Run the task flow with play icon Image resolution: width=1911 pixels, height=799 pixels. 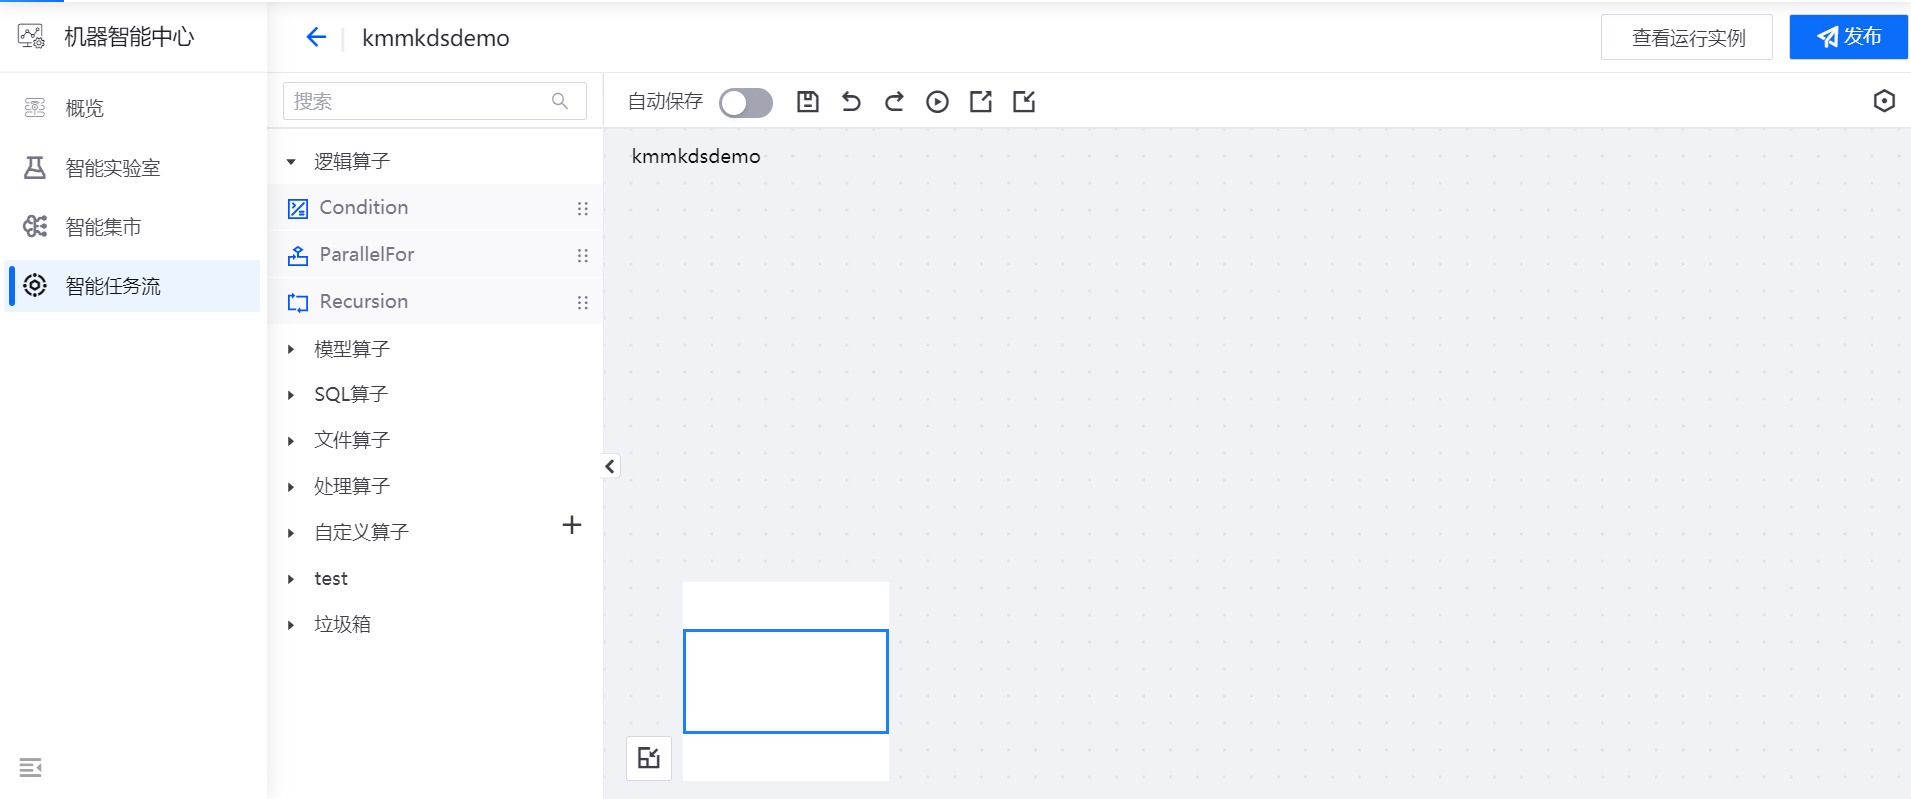[x=937, y=101]
